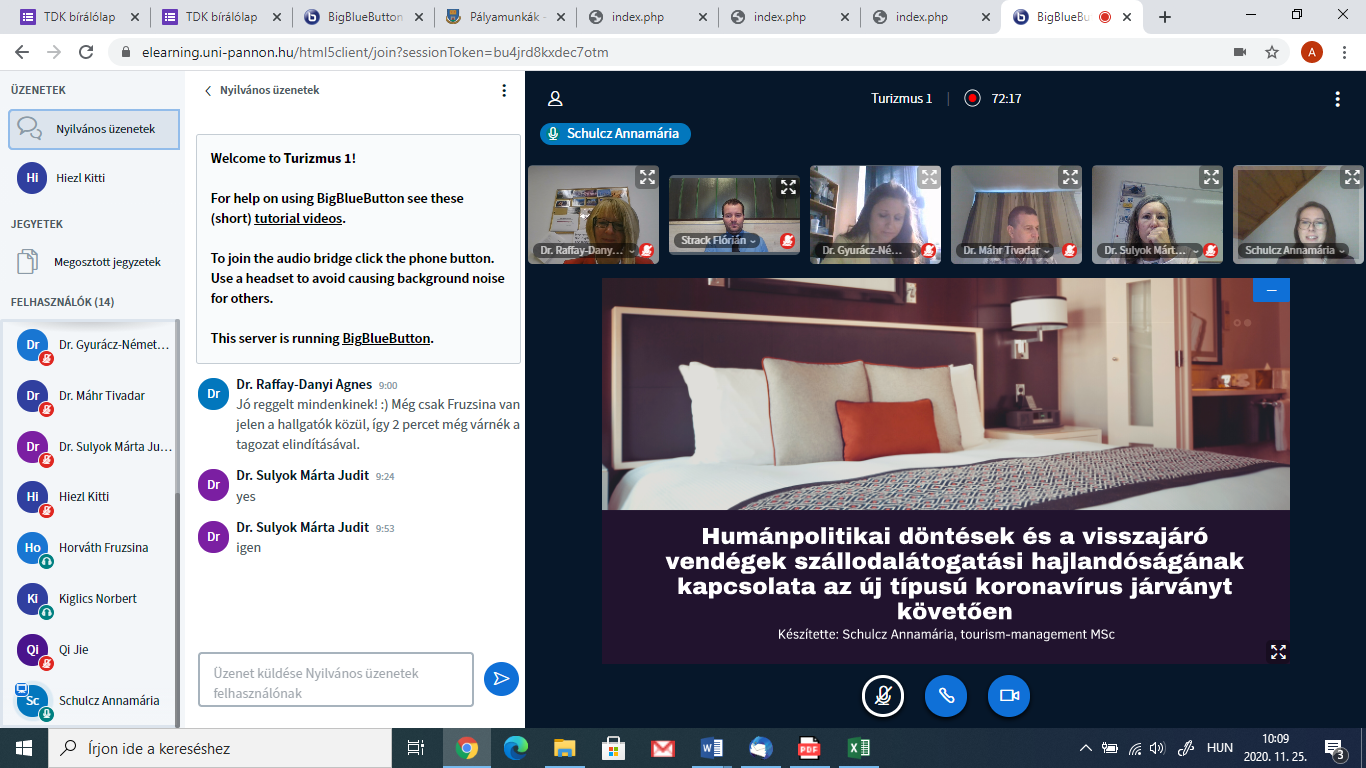Bookmark this page with the star icon
This screenshot has height=768, width=1366.
1272,52
